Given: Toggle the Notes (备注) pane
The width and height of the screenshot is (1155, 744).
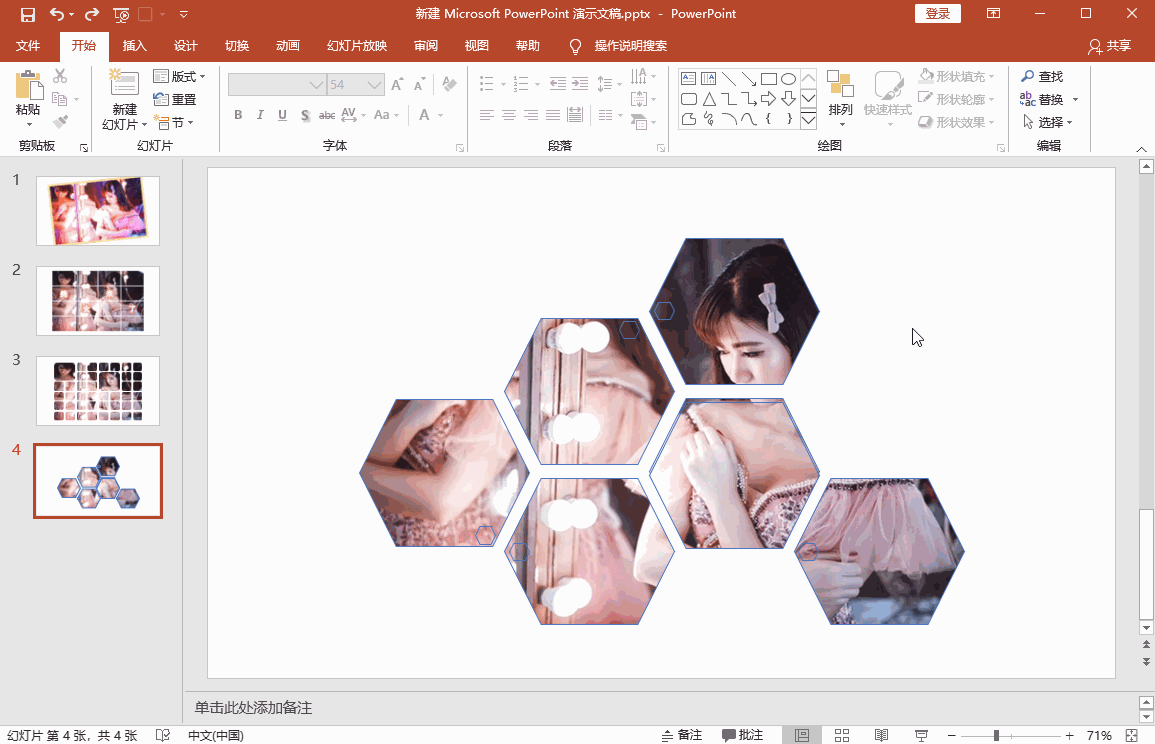Looking at the screenshot, I should tap(682, 735).
